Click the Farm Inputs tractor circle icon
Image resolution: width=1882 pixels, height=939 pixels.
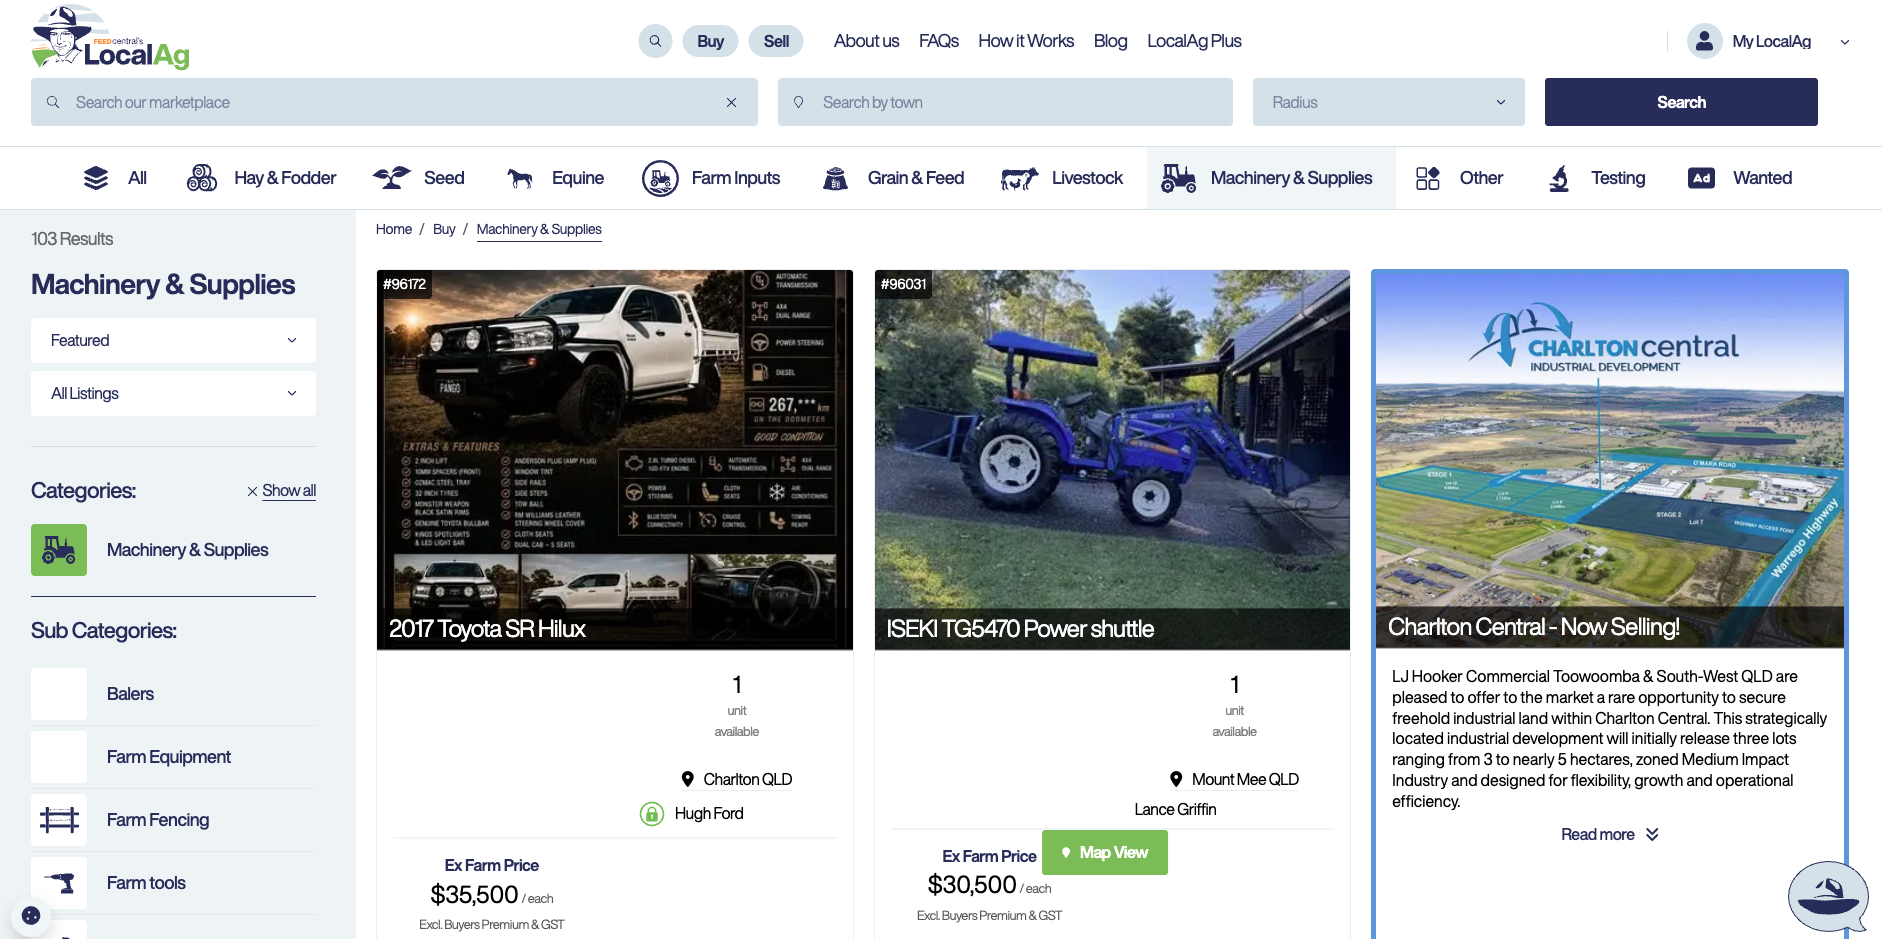(x=660, y=178)
